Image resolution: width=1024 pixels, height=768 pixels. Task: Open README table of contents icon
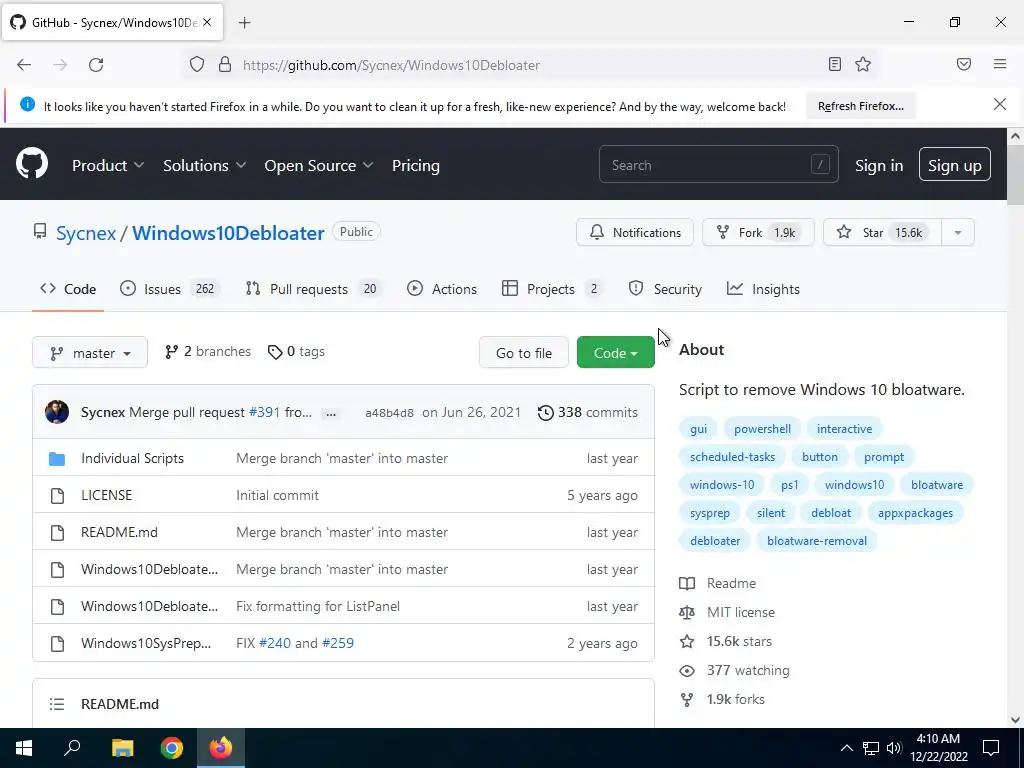coord(57,704)
